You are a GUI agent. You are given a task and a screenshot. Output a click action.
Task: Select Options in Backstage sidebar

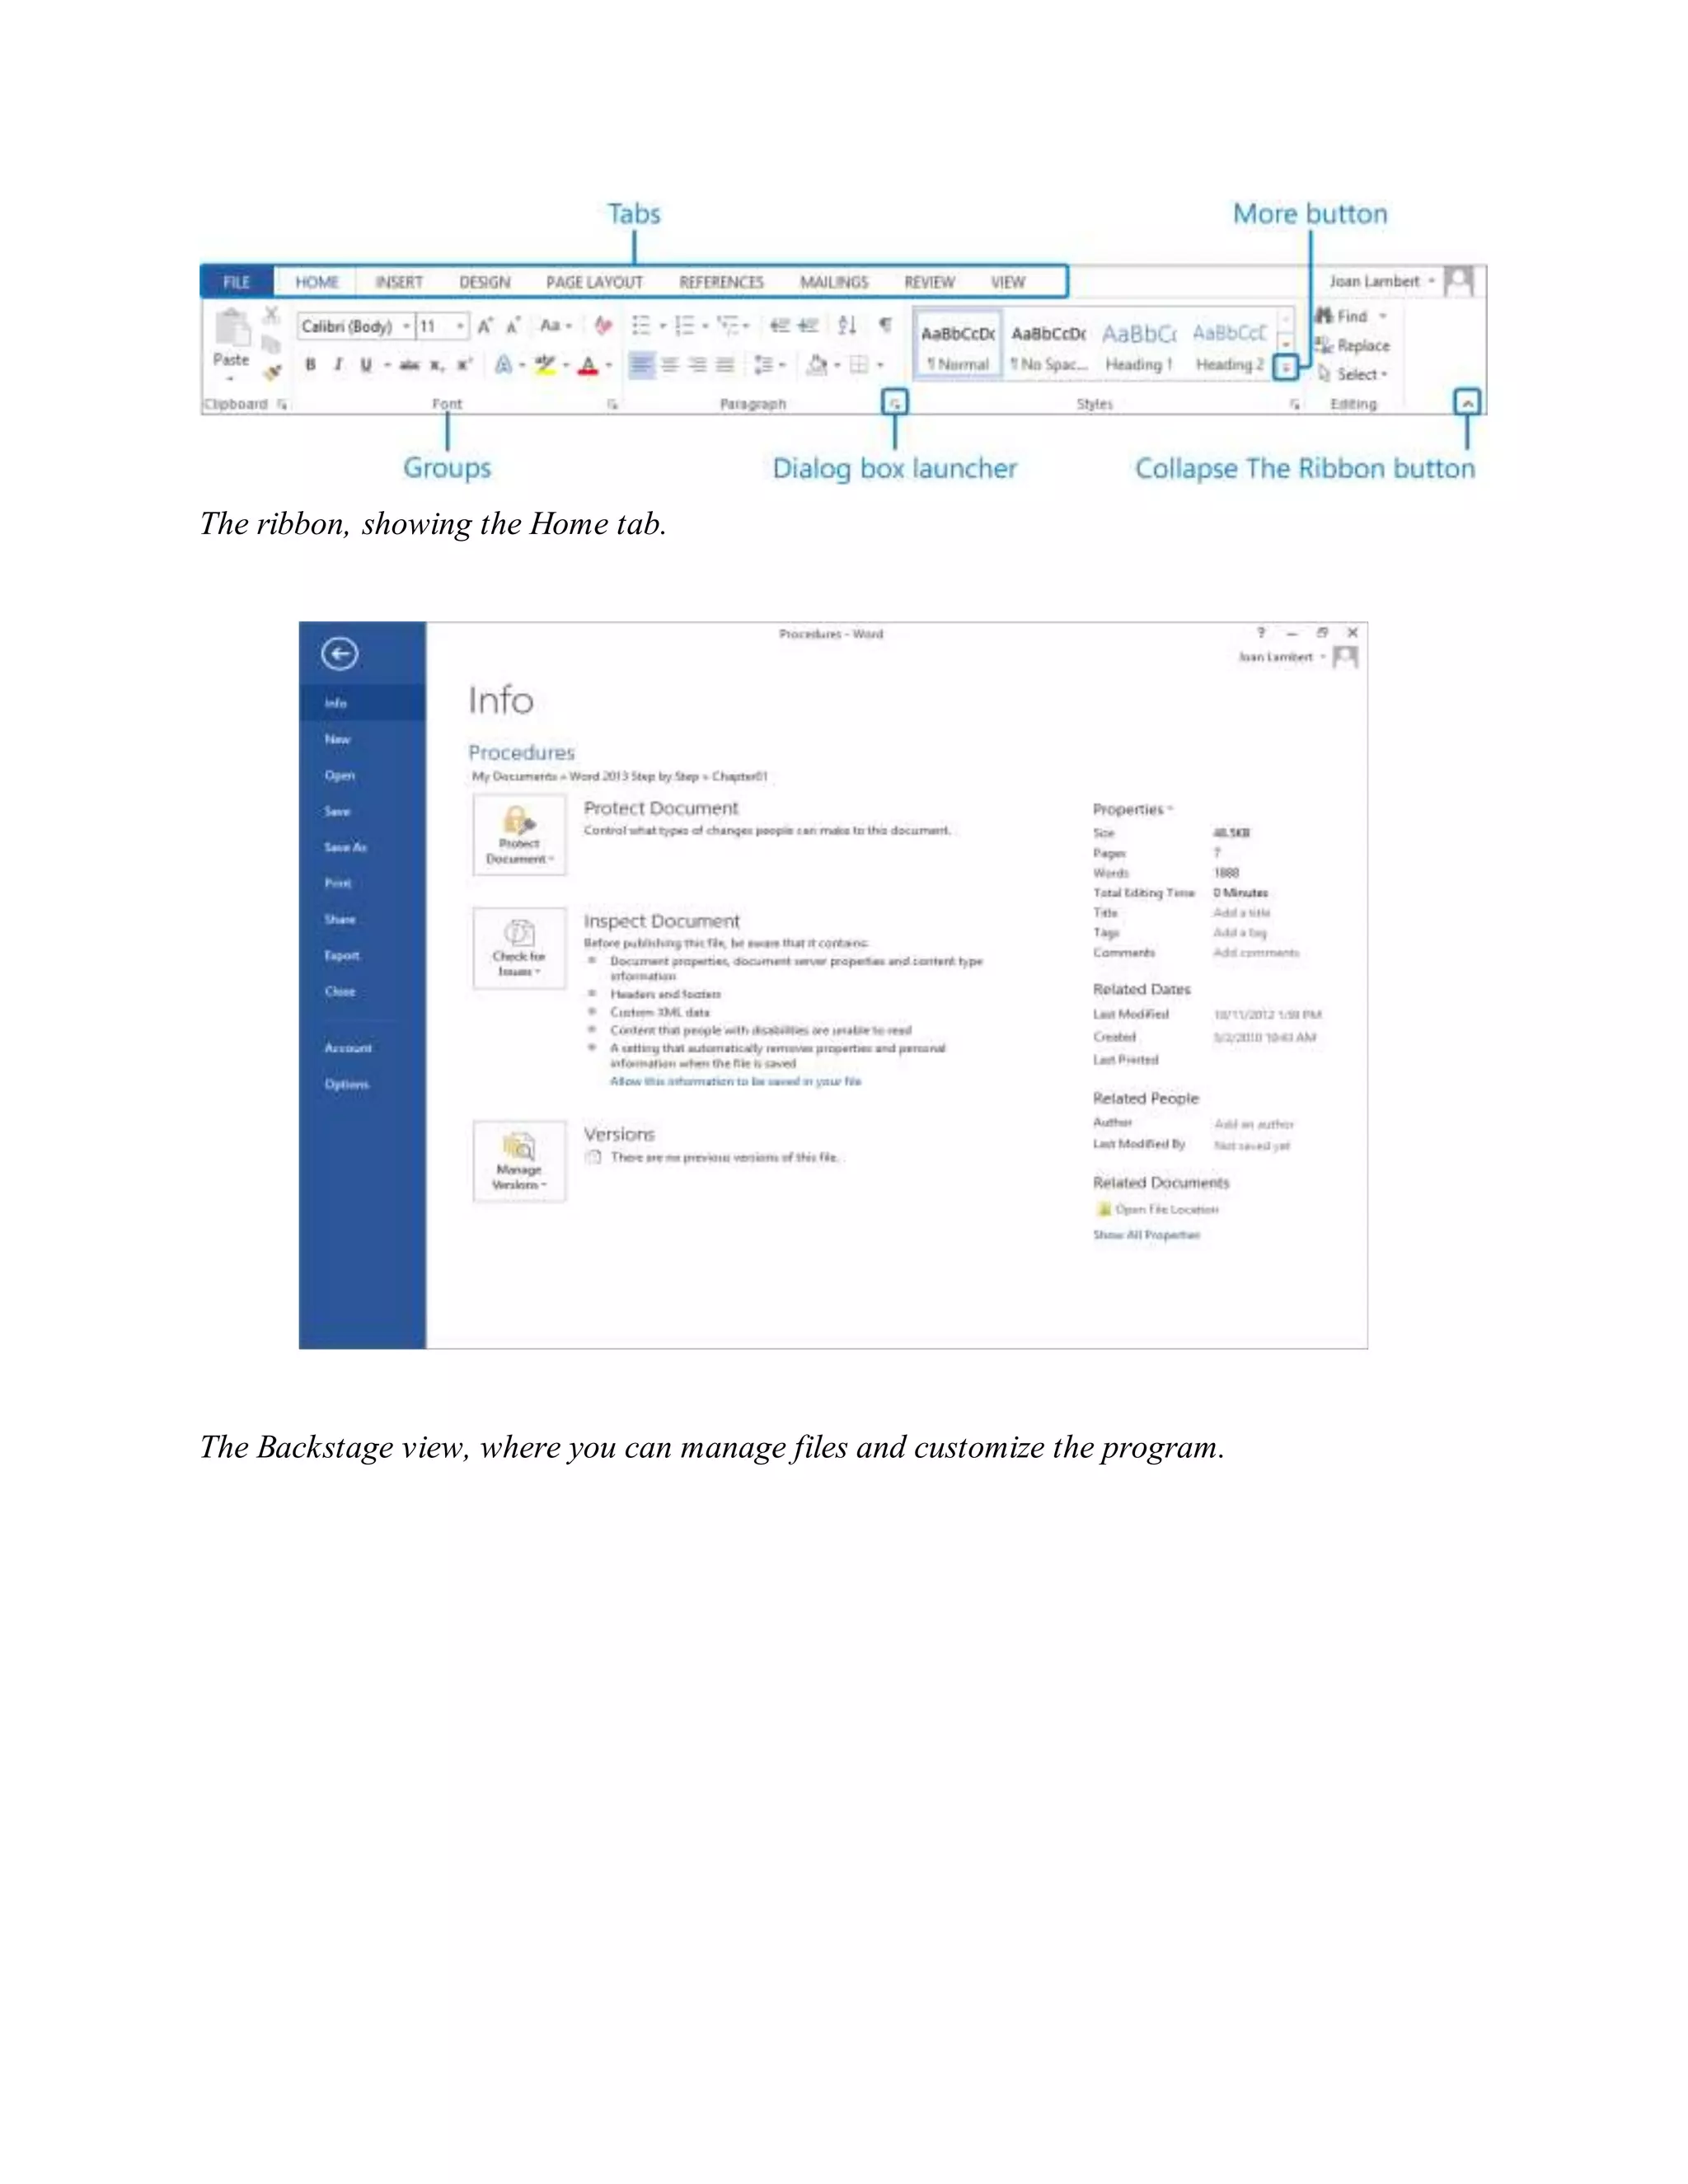click(346, 1084)
